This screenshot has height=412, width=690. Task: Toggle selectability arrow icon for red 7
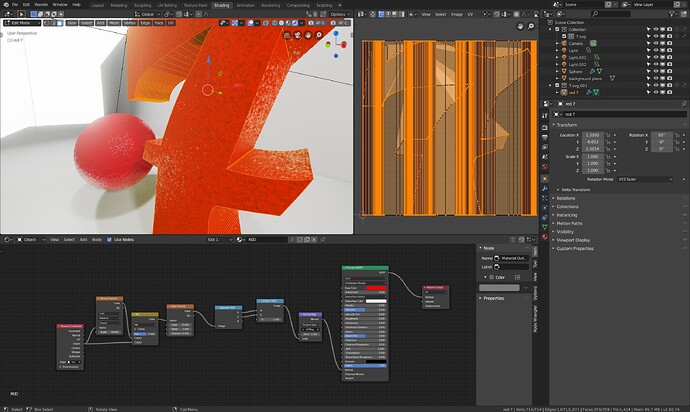(x=648, y=92)
